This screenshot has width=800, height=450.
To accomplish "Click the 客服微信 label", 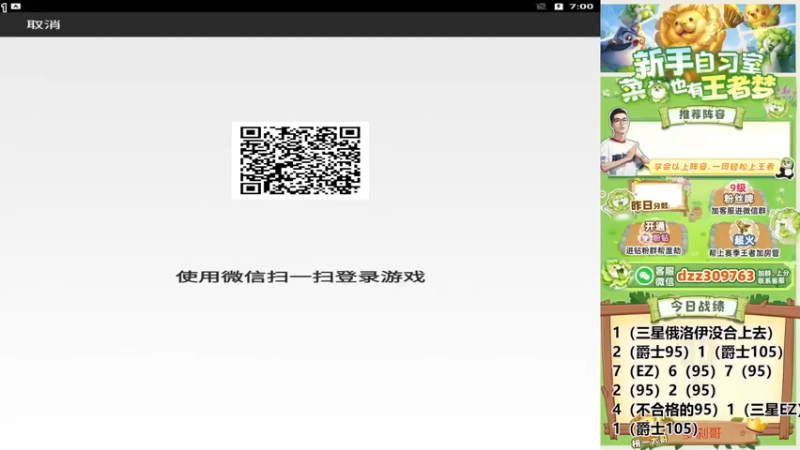I will 664,276.
